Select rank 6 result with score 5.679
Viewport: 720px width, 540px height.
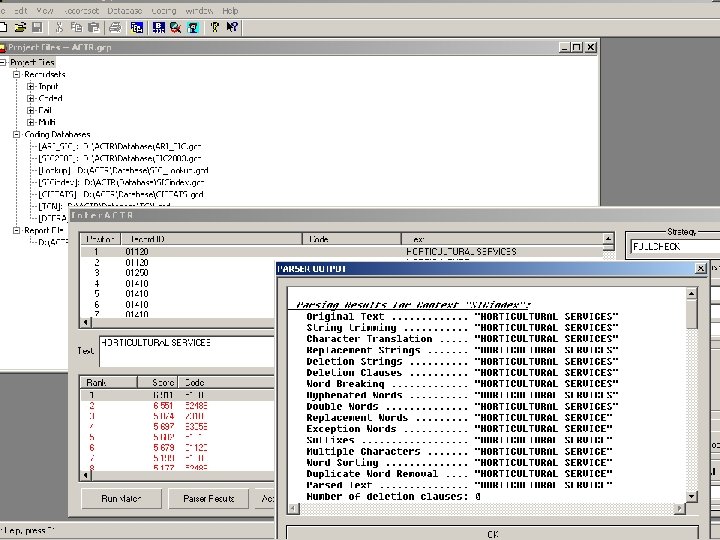click(178, 448)
